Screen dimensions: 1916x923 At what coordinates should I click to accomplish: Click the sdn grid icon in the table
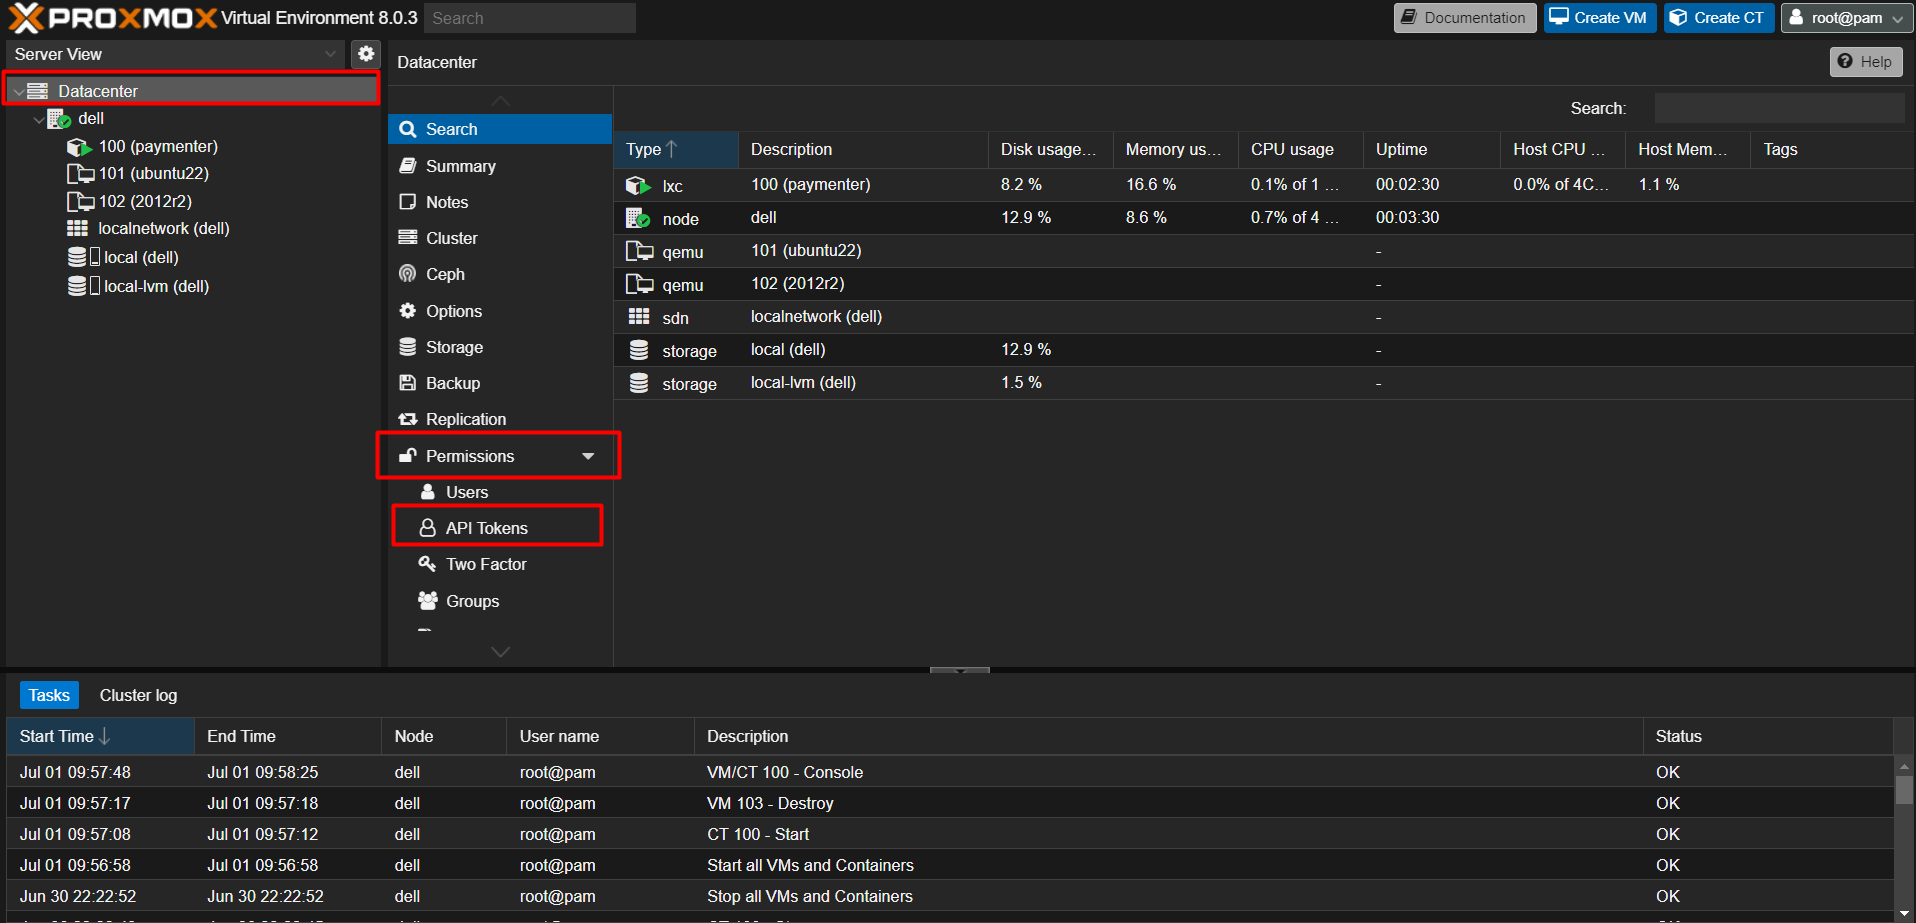point(638,317)
